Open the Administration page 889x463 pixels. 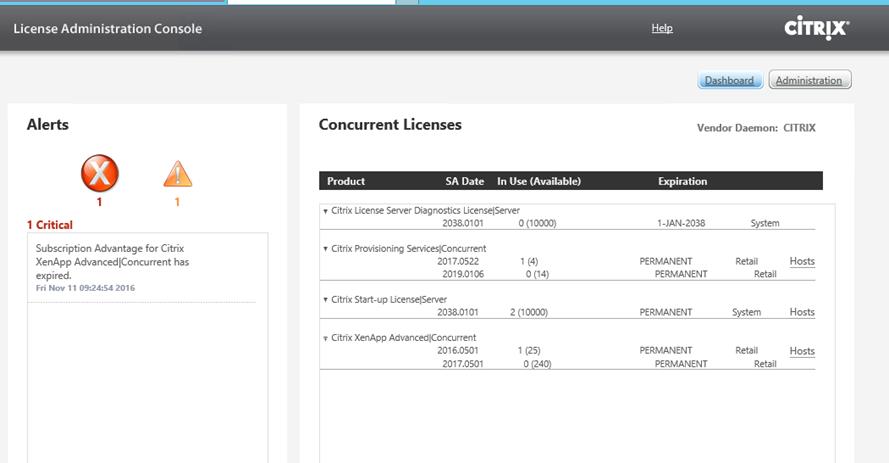point(809,80)
